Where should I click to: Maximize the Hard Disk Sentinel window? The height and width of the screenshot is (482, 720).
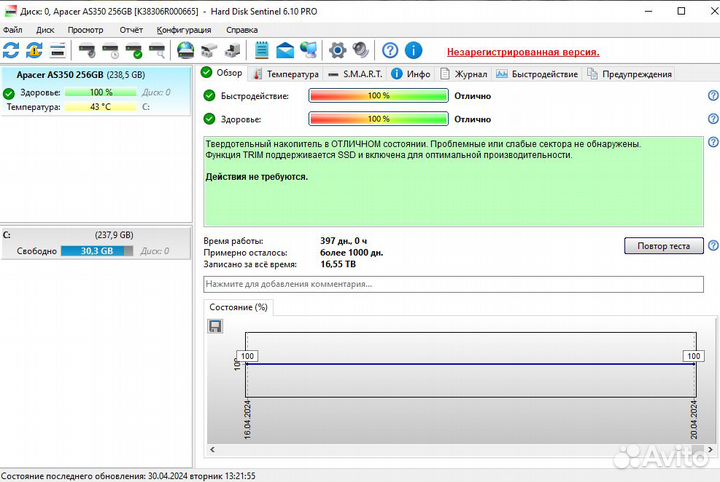[x=681, y=11]
